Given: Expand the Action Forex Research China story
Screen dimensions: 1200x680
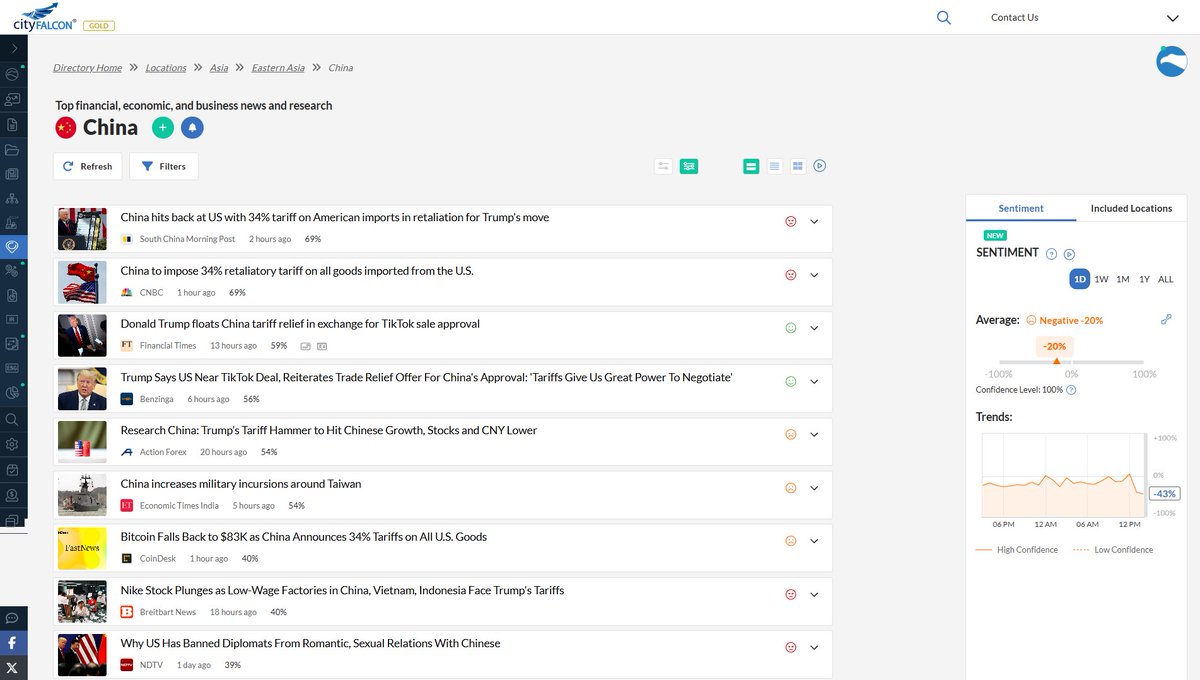Looking at the screenshot, I should click(814, 435).
